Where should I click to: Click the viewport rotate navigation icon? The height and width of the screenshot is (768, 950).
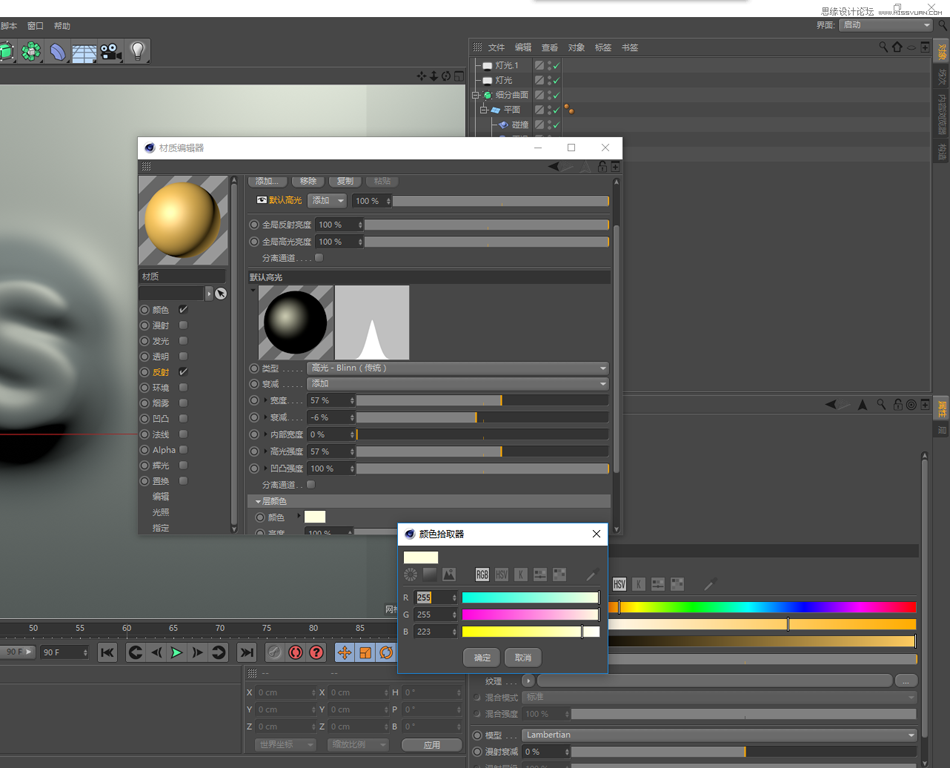point(446,76)
